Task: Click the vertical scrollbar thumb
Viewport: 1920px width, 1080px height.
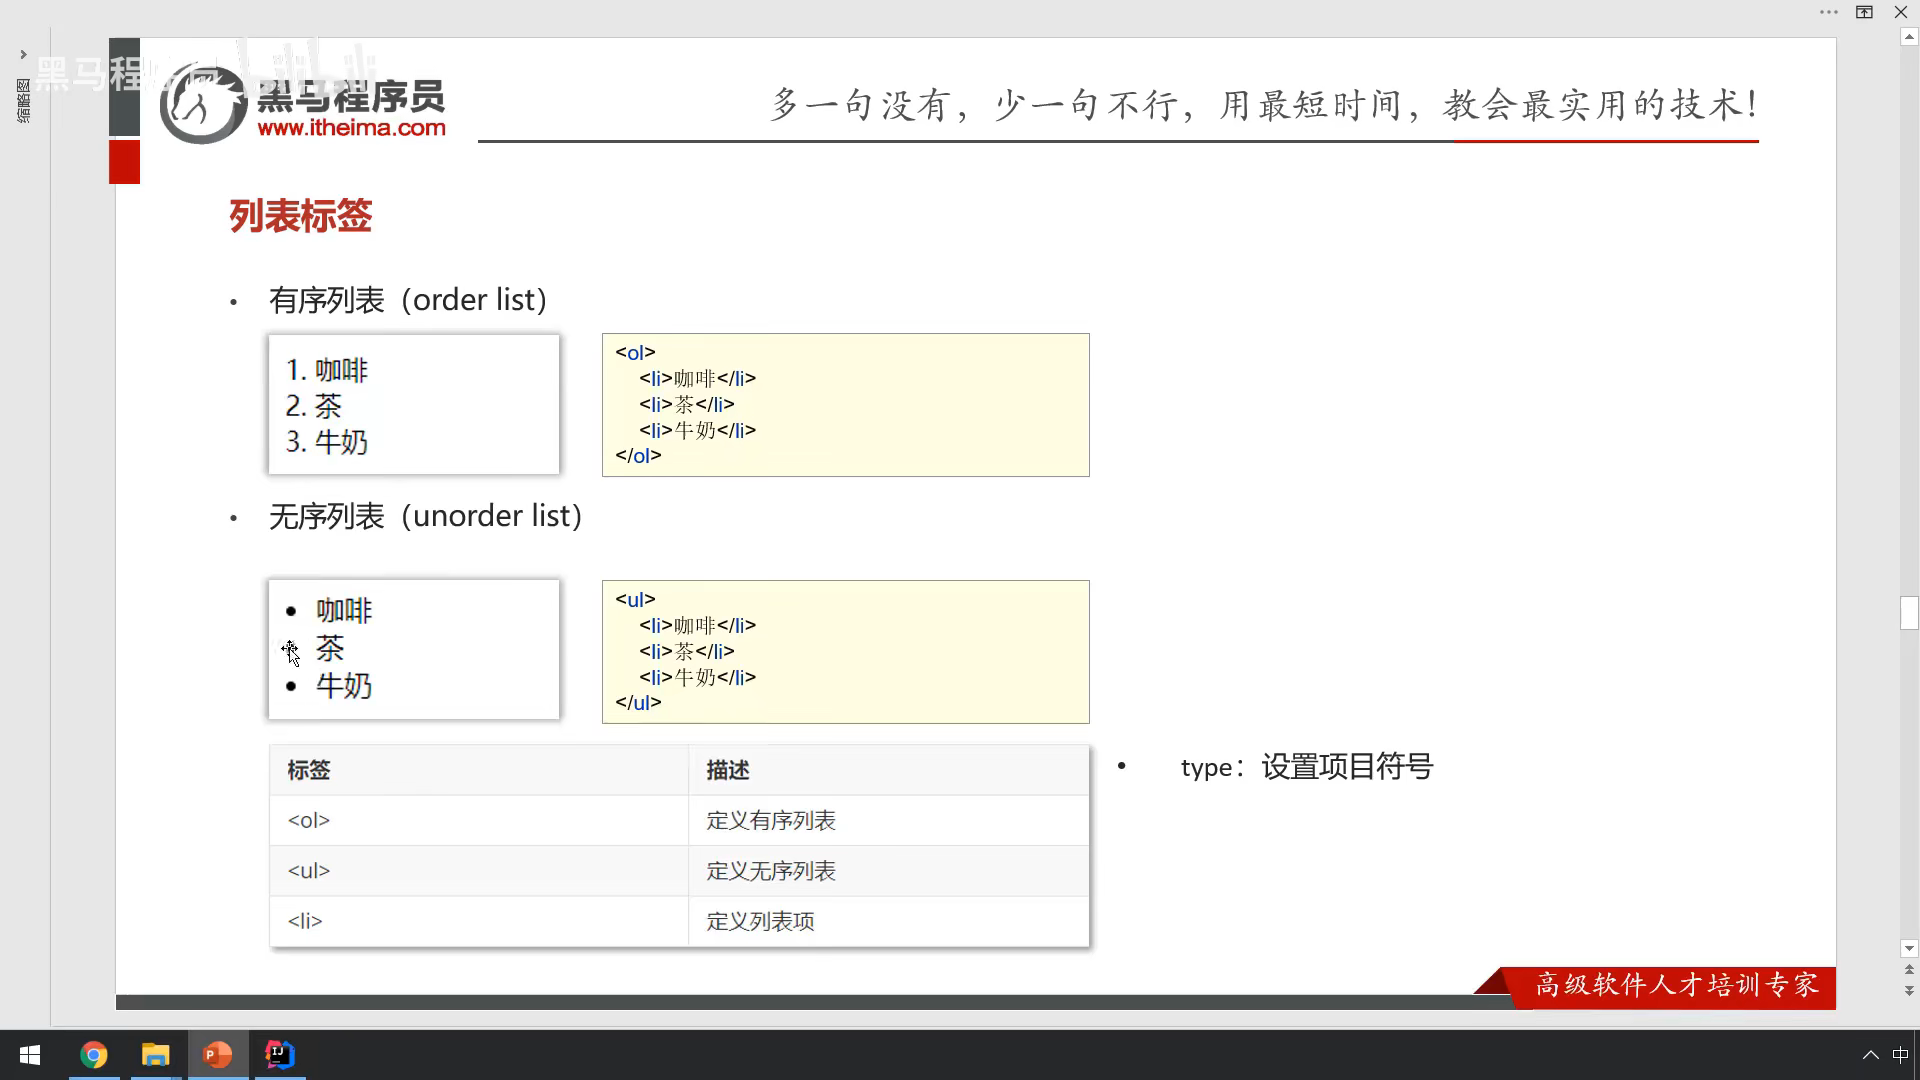Action: 1909,612
